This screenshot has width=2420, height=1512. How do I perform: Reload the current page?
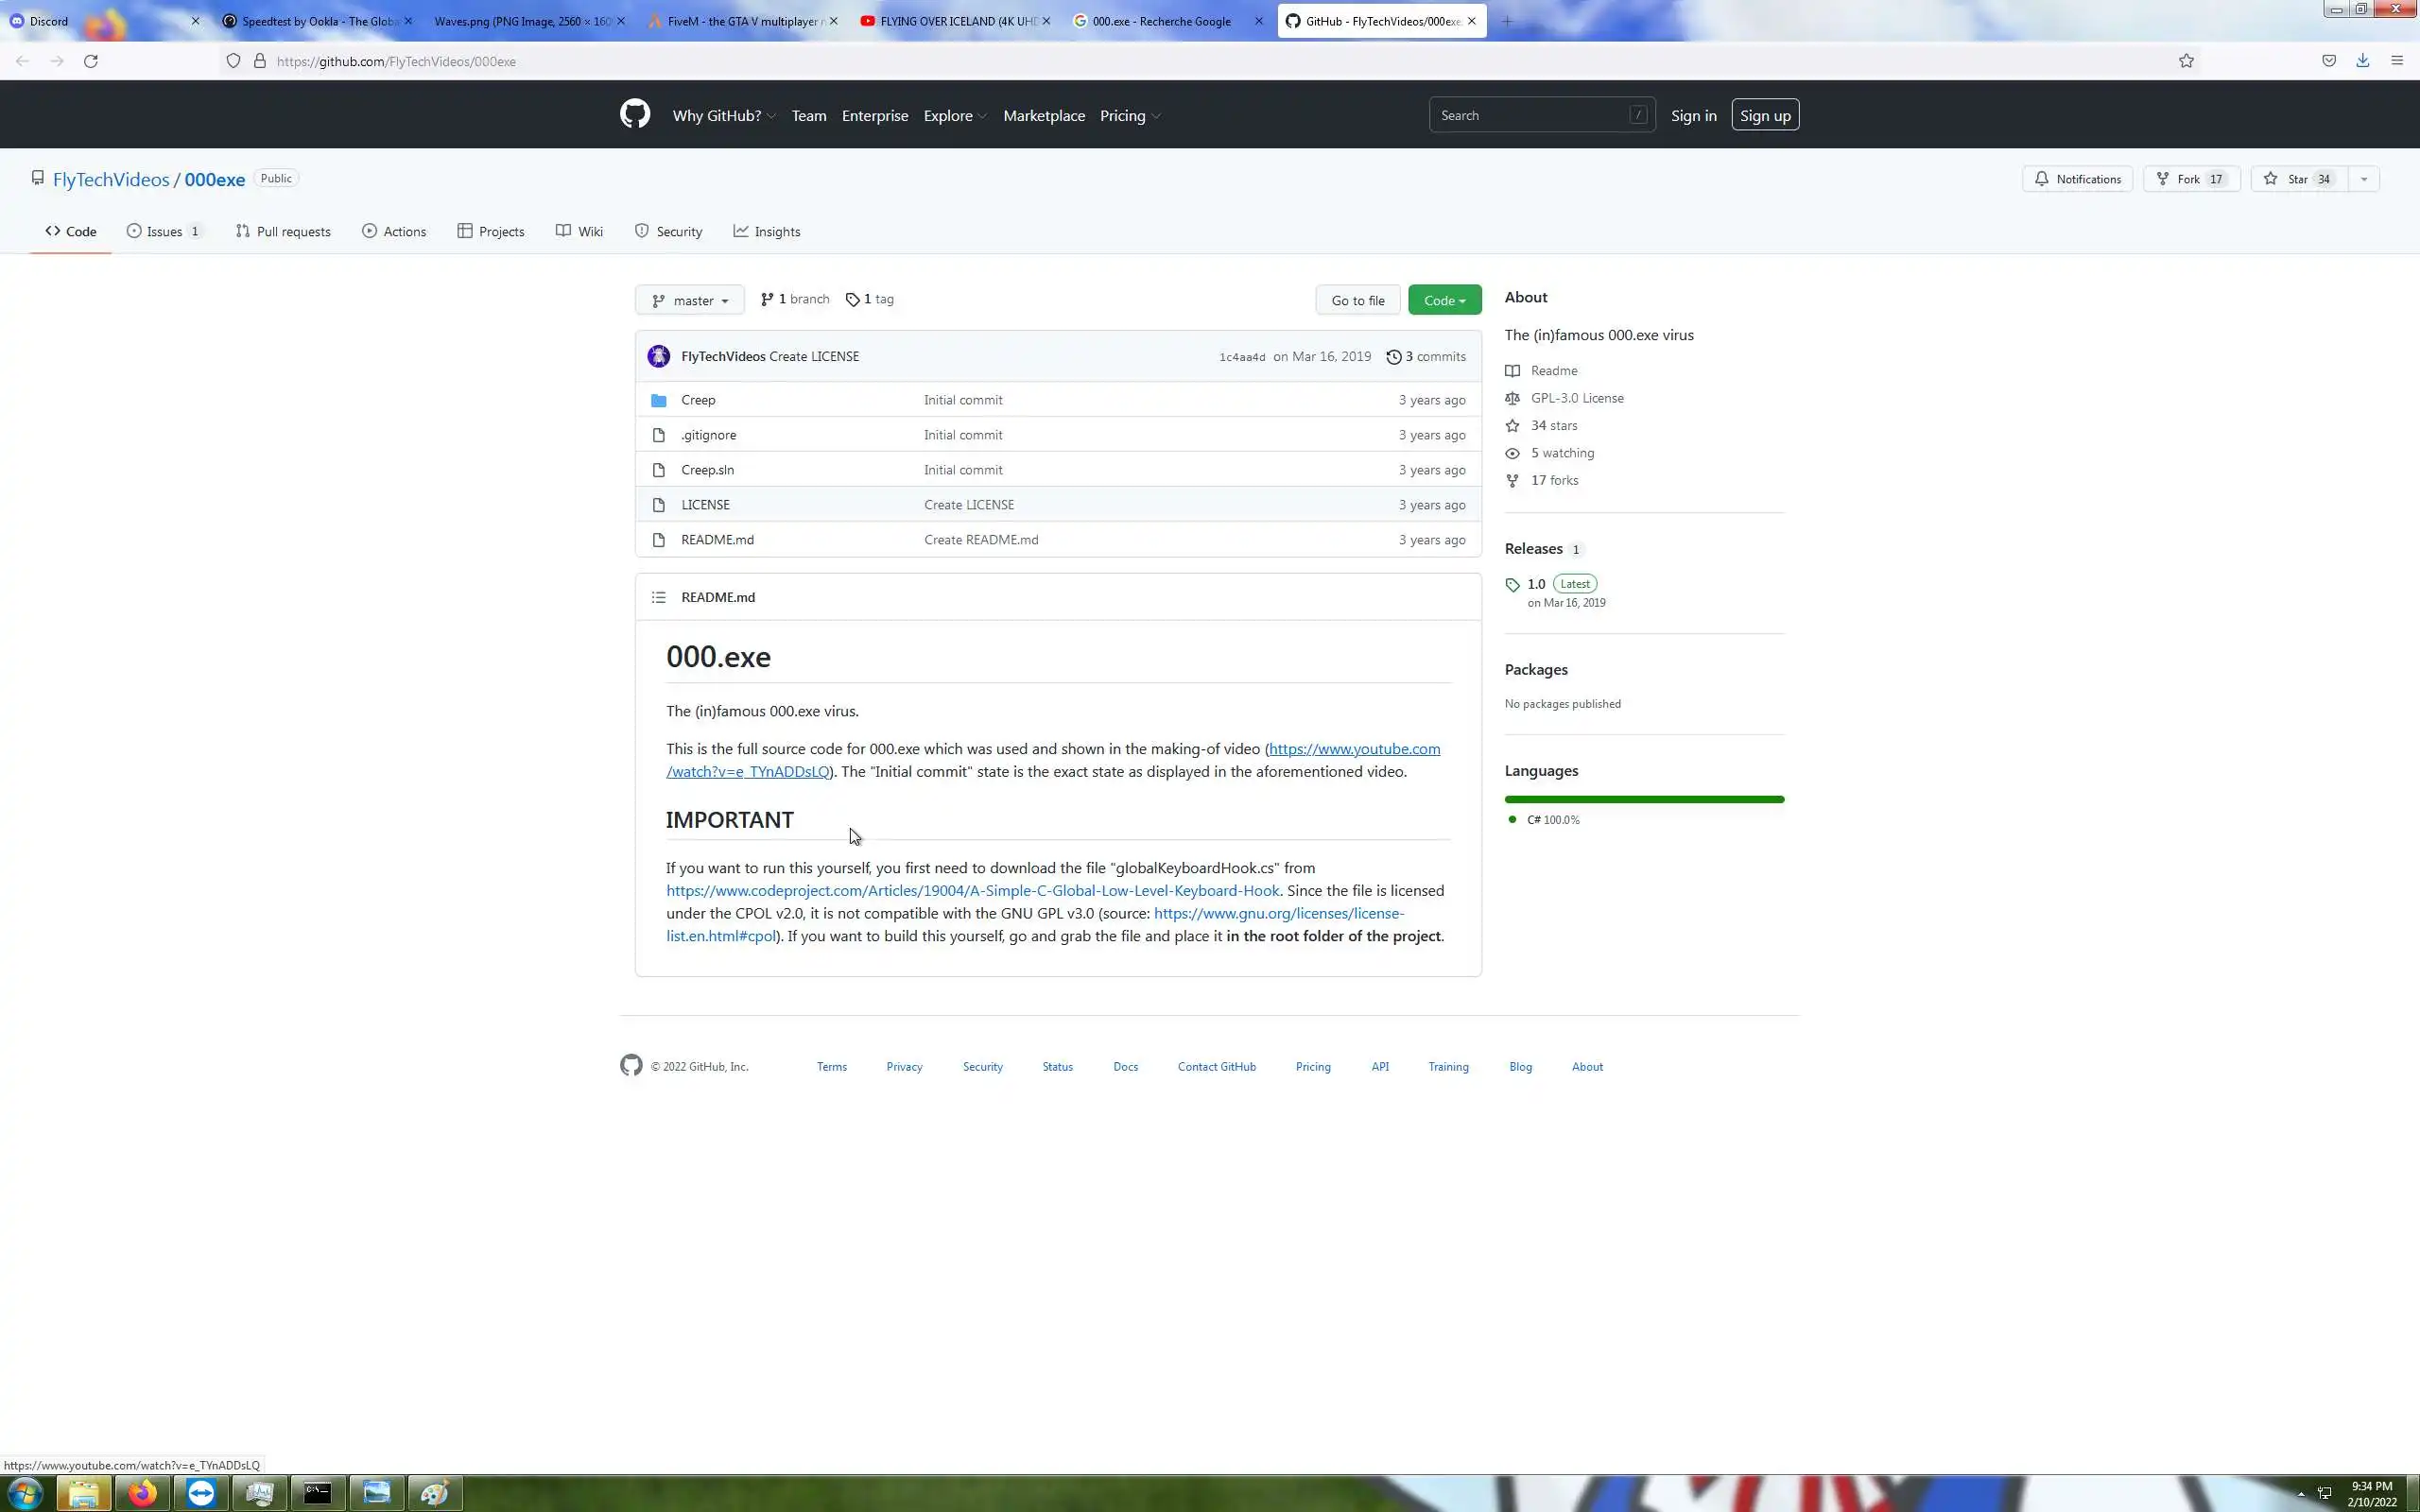(91, 61)
